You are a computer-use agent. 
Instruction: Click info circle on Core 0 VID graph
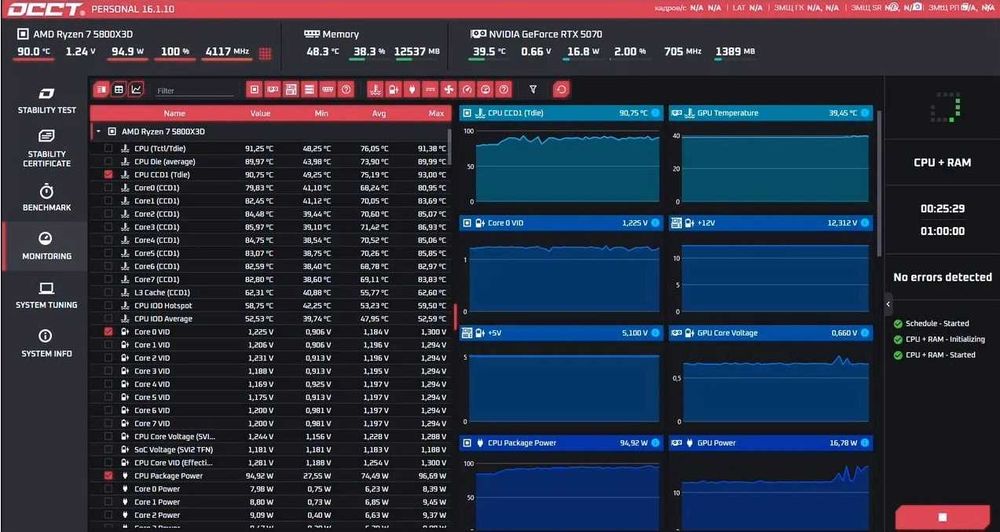pos(655,223)
